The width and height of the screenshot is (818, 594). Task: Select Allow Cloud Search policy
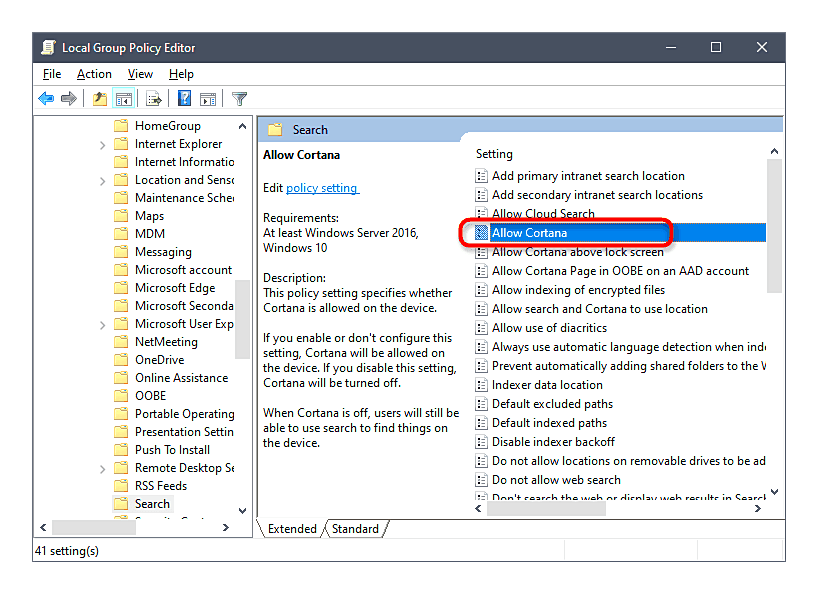[x=543, y=214]
